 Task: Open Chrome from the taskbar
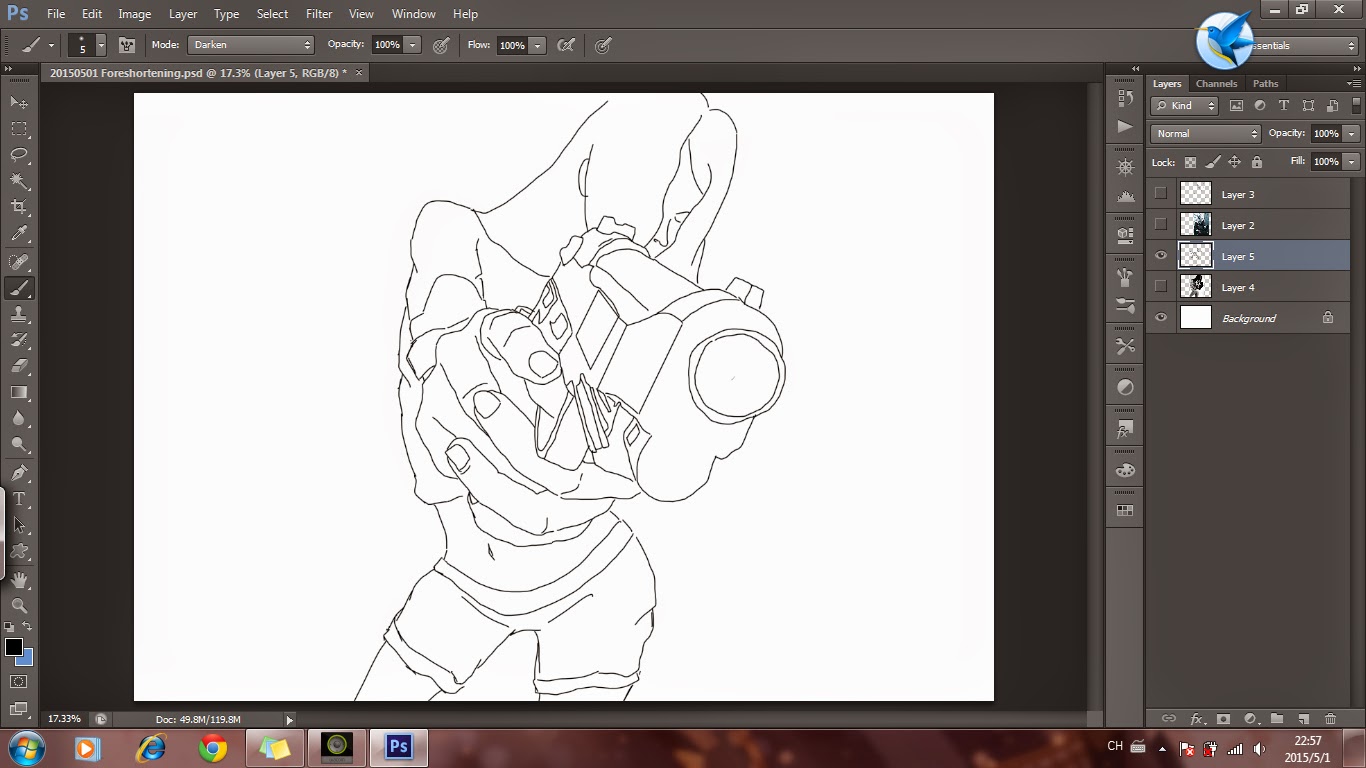coord(212,748)
